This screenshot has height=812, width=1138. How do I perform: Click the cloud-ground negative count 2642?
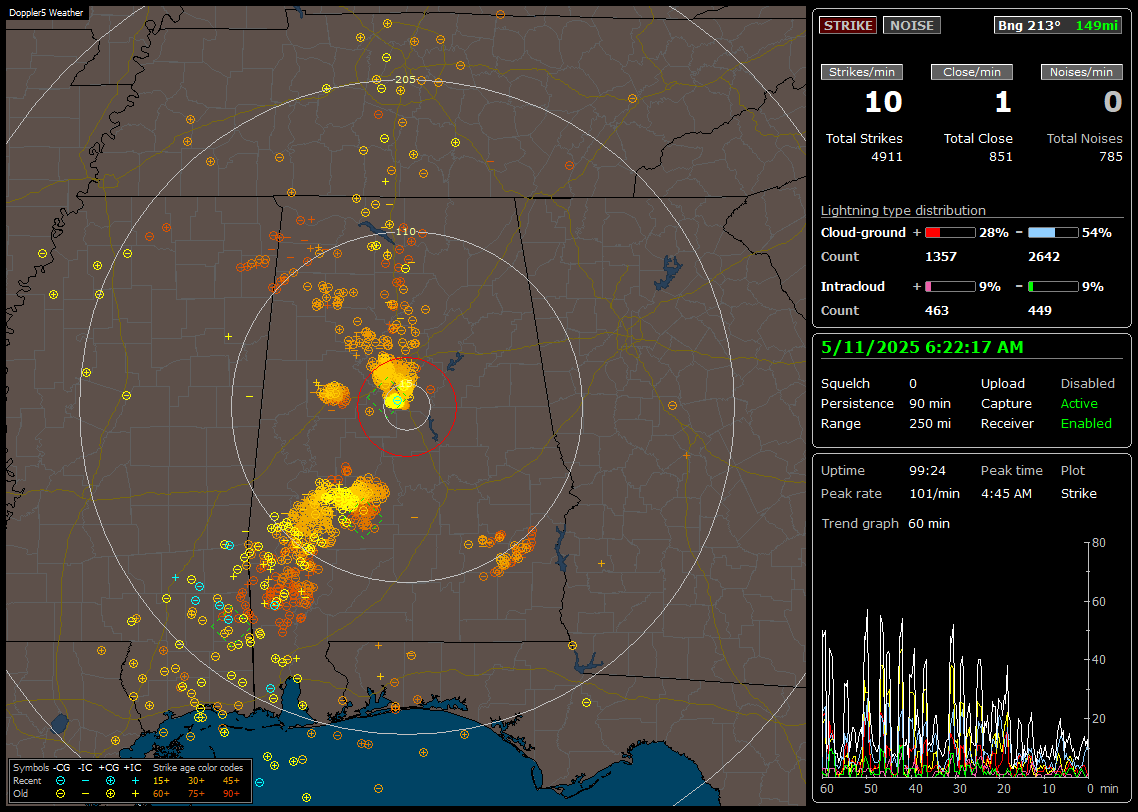[1044, 257]
